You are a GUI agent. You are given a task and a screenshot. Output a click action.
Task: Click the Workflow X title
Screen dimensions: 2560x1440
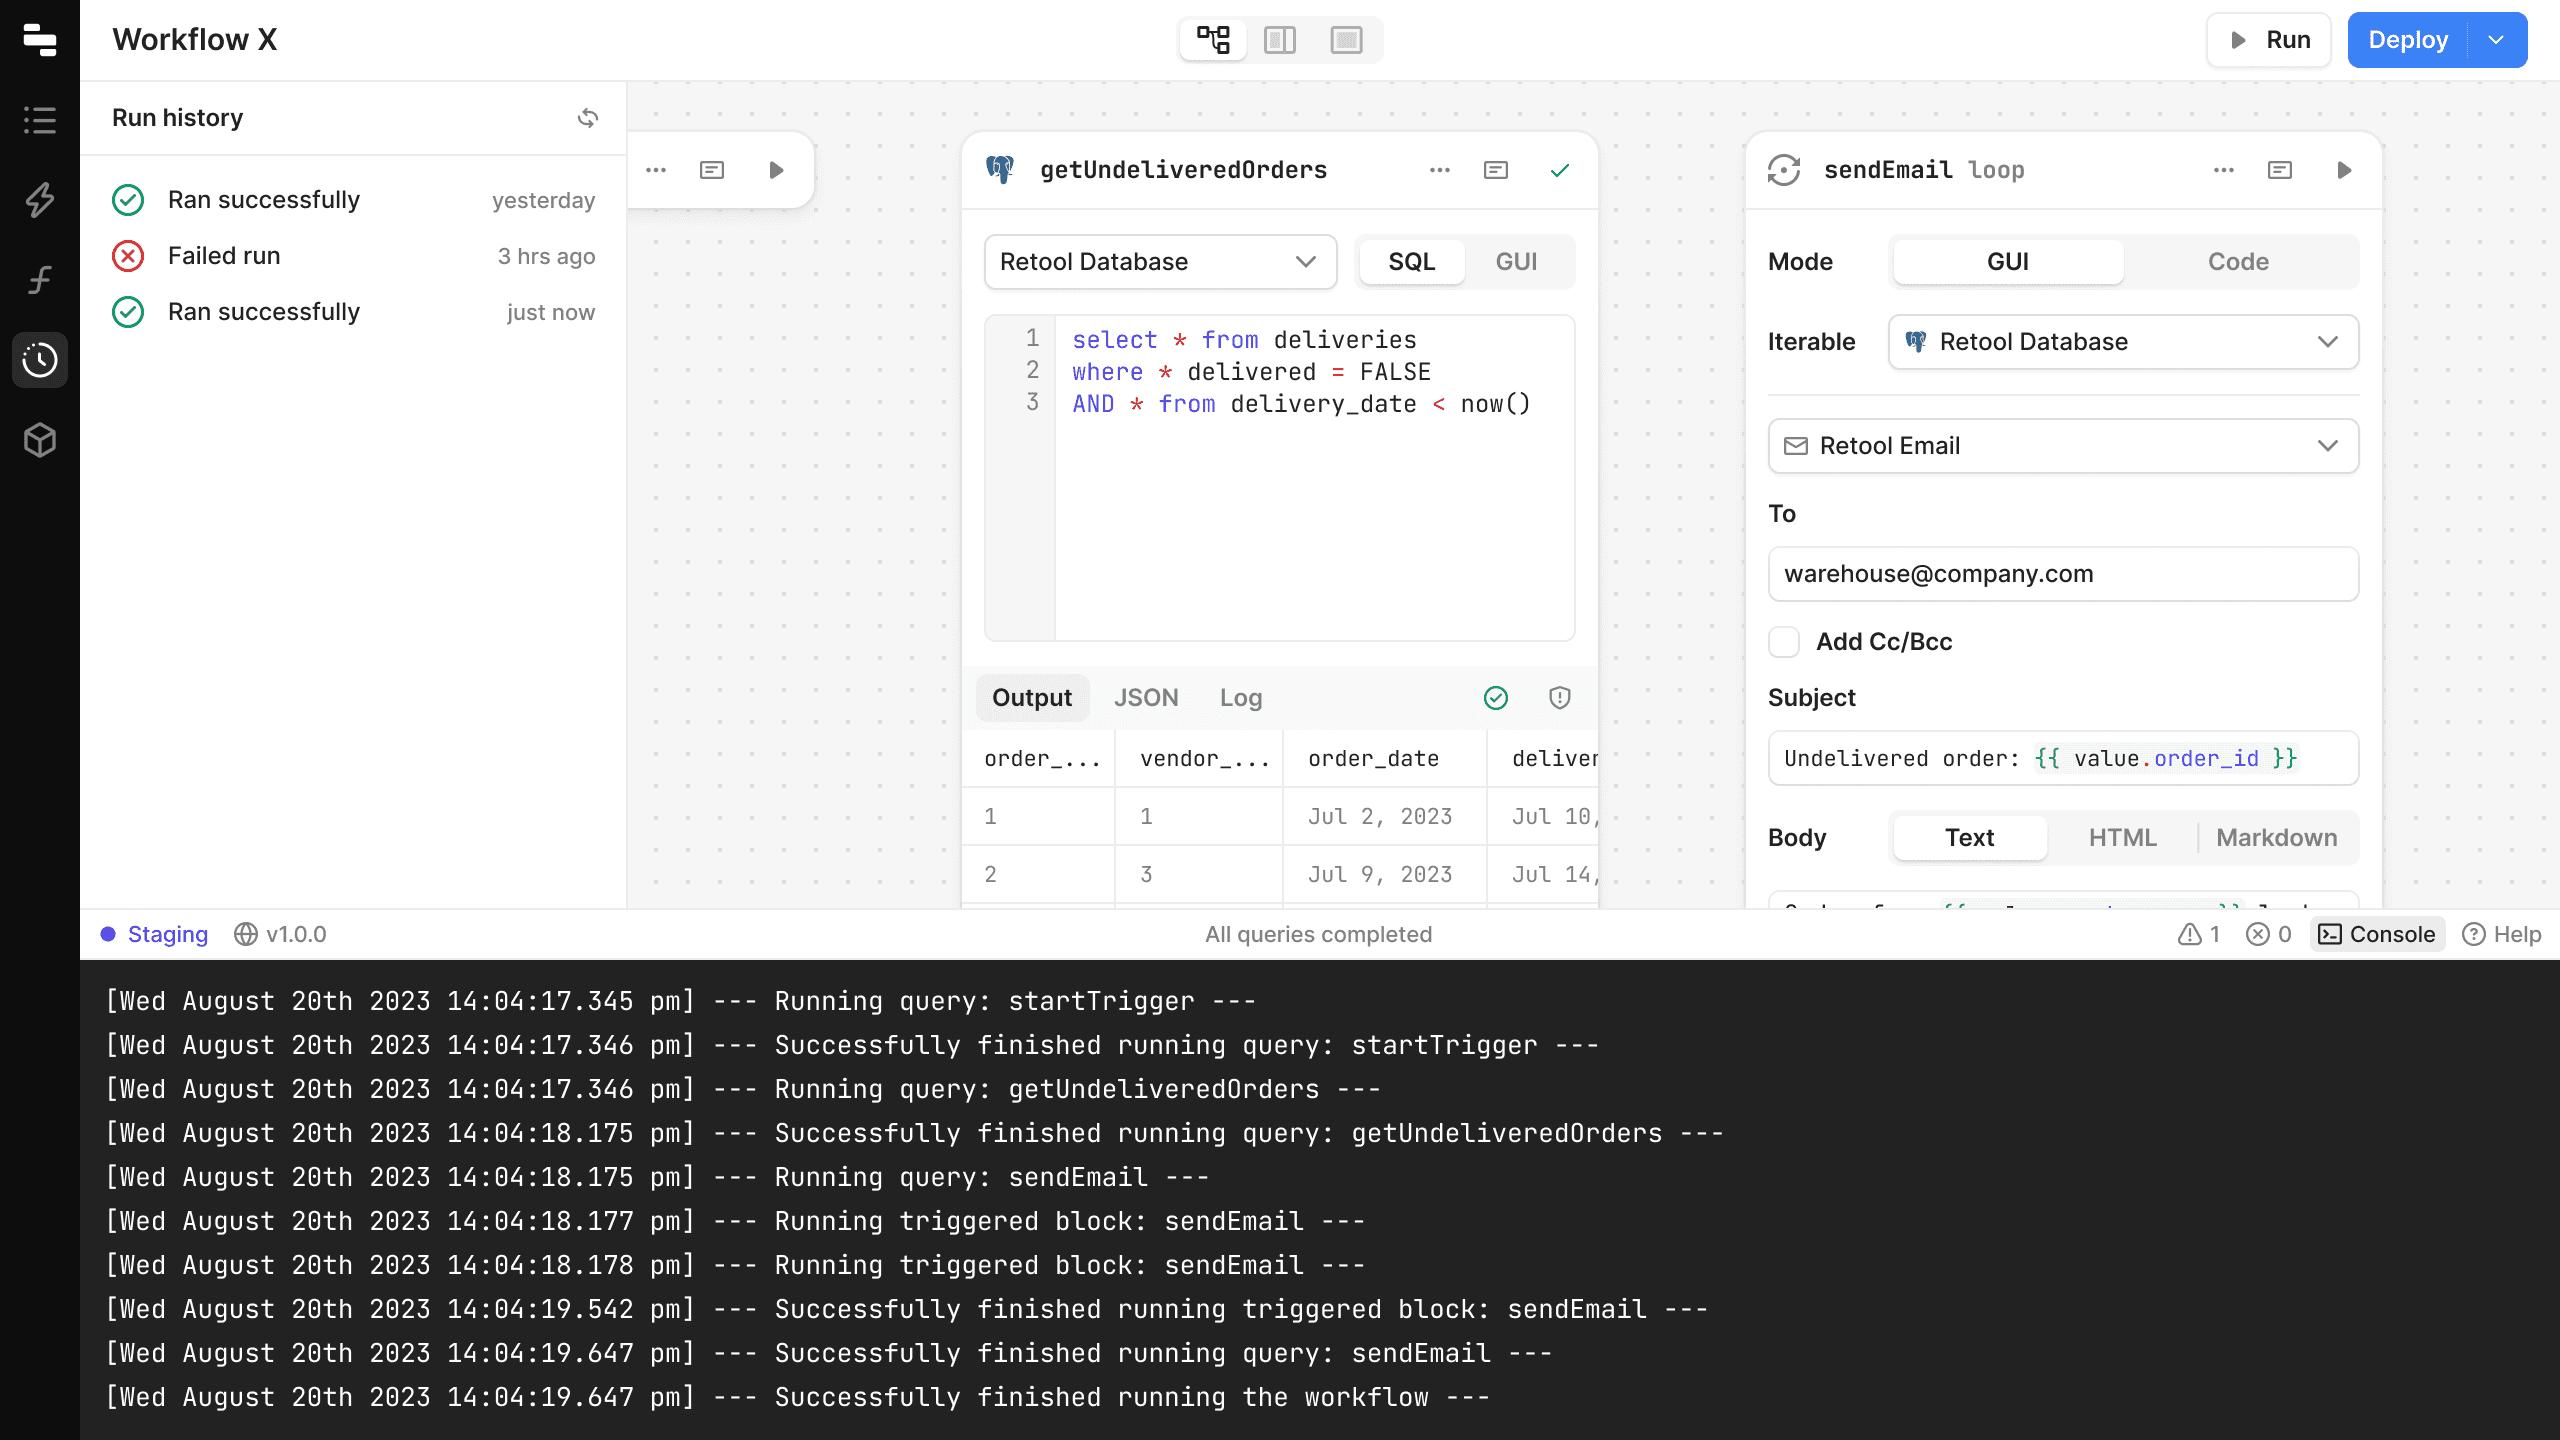[x=194, y=40]
